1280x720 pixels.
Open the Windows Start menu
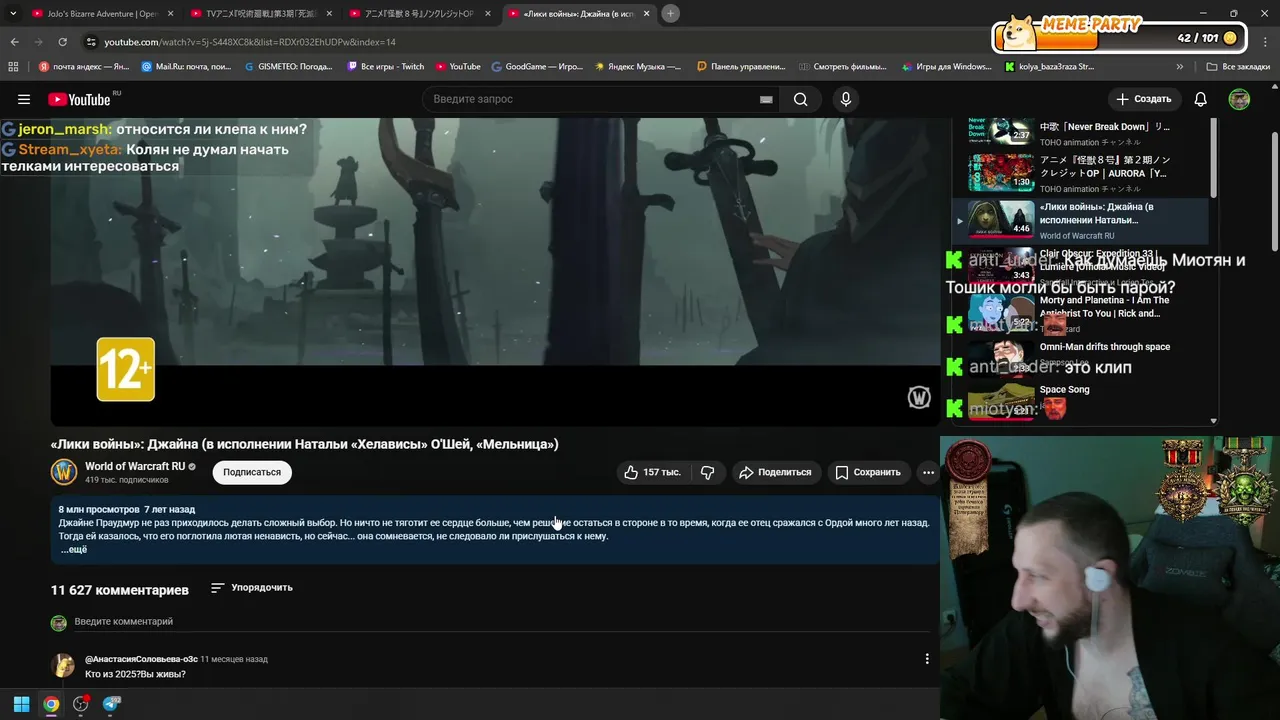coord(21,704)
